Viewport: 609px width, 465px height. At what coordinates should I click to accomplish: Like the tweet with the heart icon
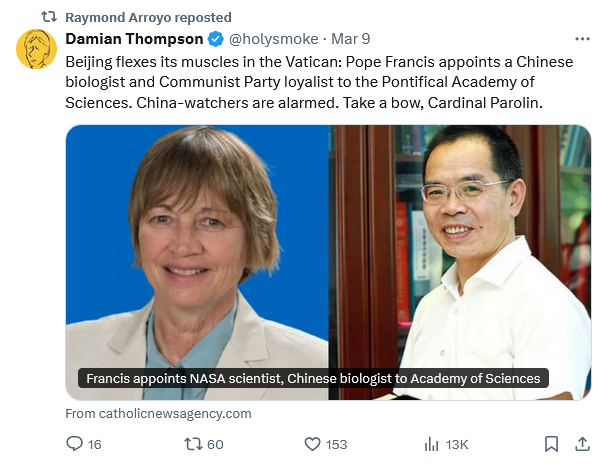point(311,444)
